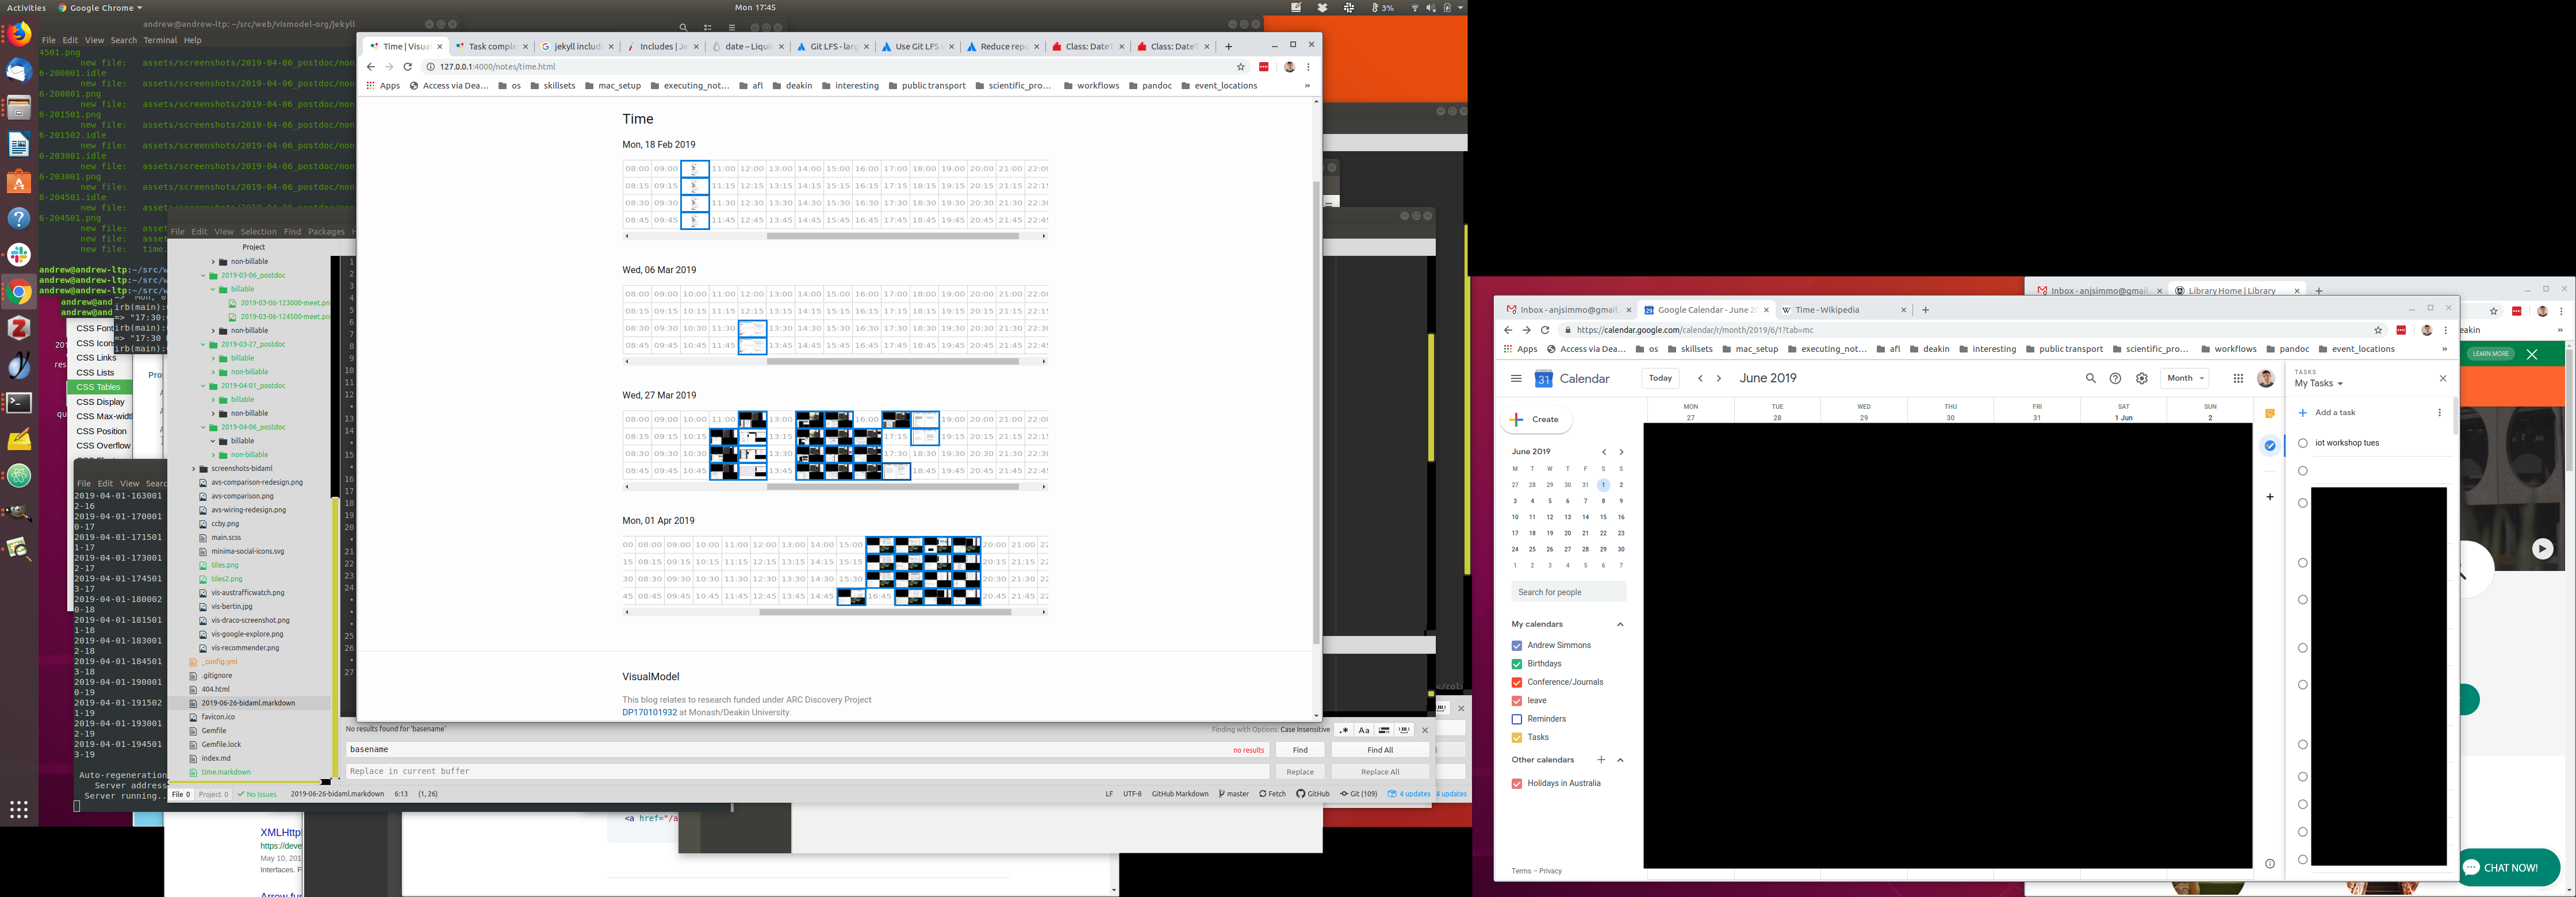Open Google Calendar settings gear

pos(2141,379)
